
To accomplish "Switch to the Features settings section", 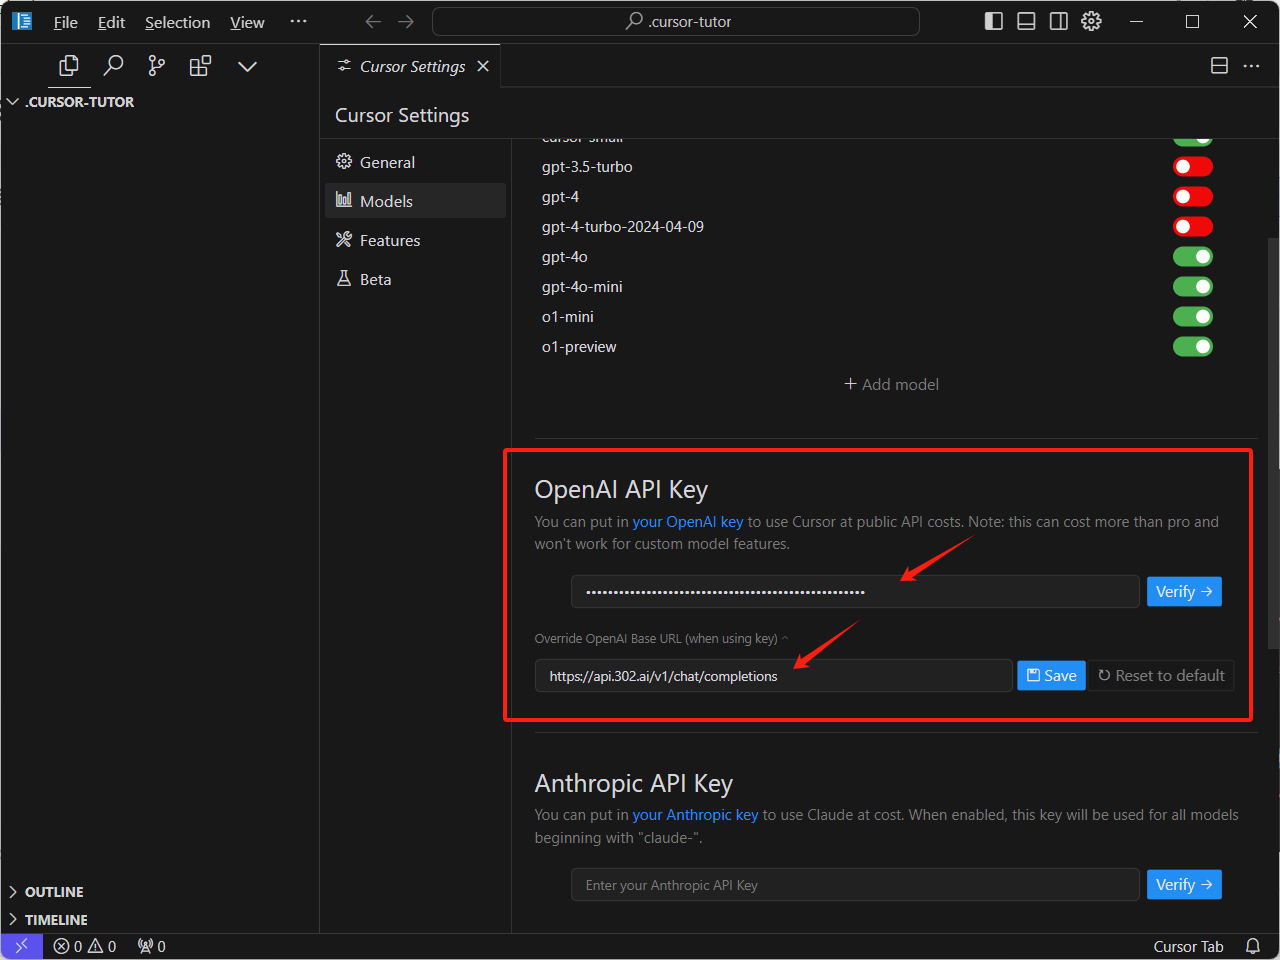I will 388,240.
